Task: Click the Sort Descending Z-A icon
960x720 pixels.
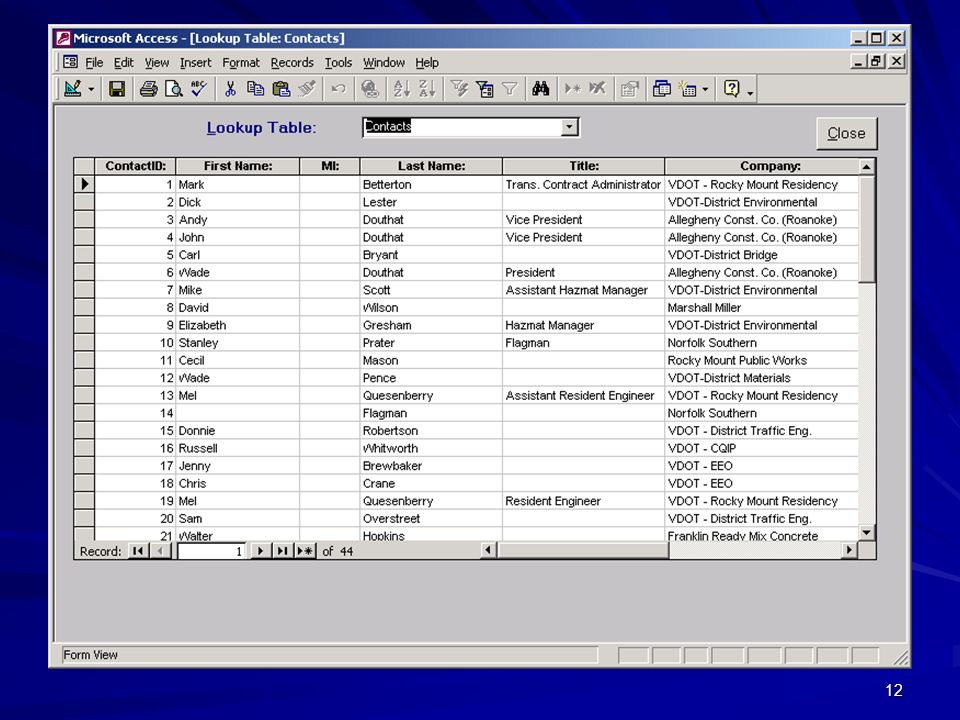Action: 427,89
